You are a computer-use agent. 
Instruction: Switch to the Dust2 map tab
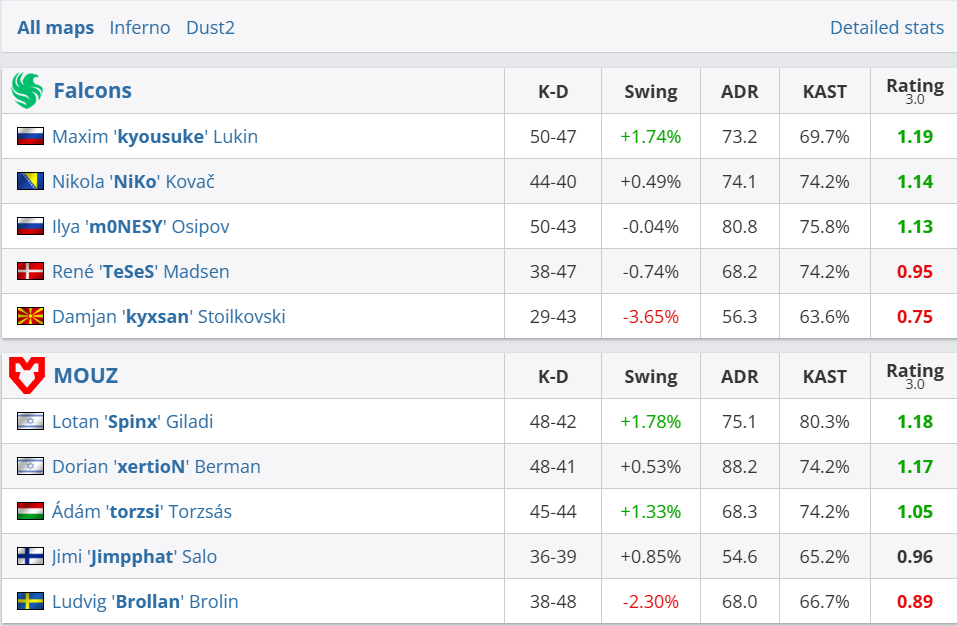[x=210, y=28]
